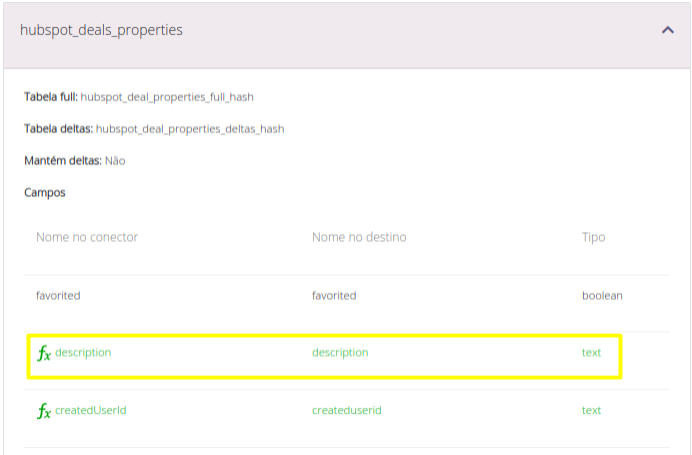
Task: Click the Nome no conector column header
Action: pyautogui.click(x=87, y=238)
